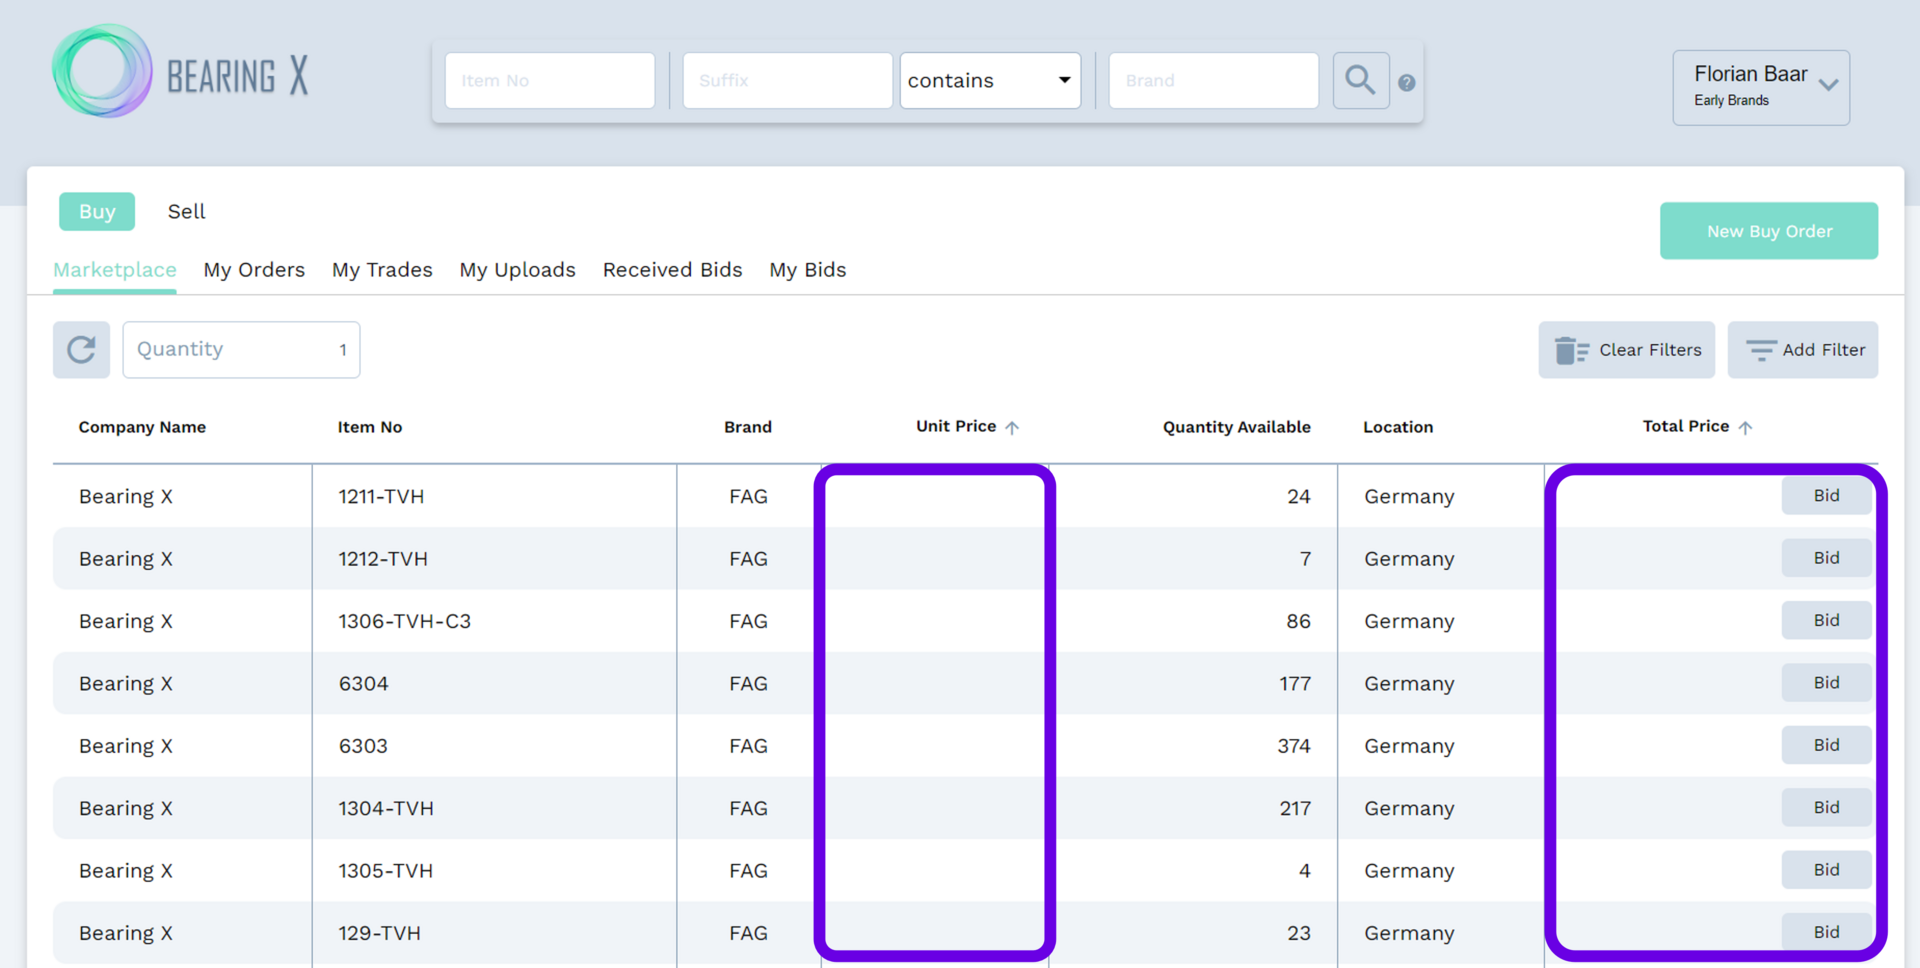Viewport: 1920px width, 968px height.
Task: Click the Quantity Available column header
Action: (1236, 427)
